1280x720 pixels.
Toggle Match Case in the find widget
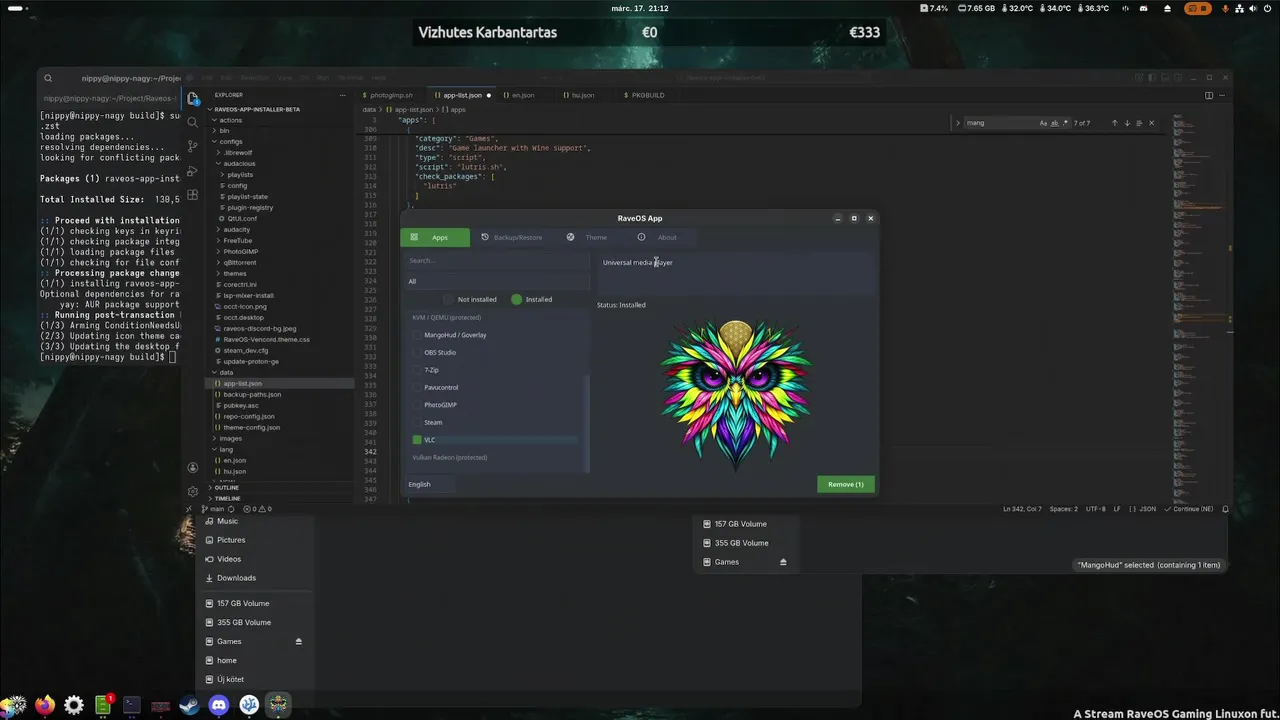tap(1043, 123)
